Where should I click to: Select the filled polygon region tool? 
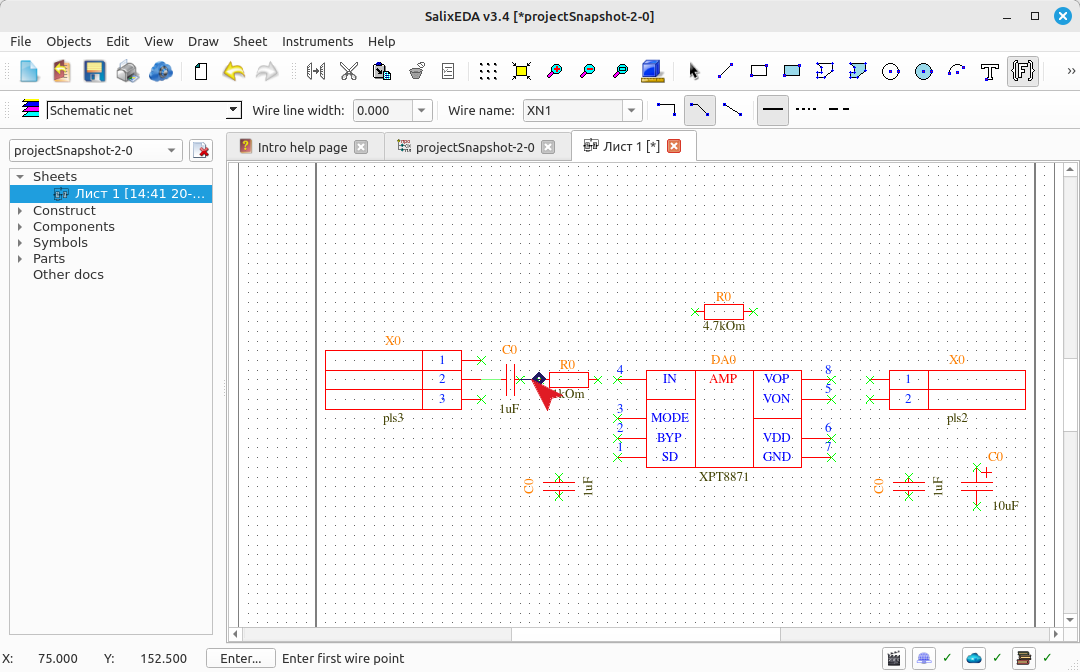point(858,72)
